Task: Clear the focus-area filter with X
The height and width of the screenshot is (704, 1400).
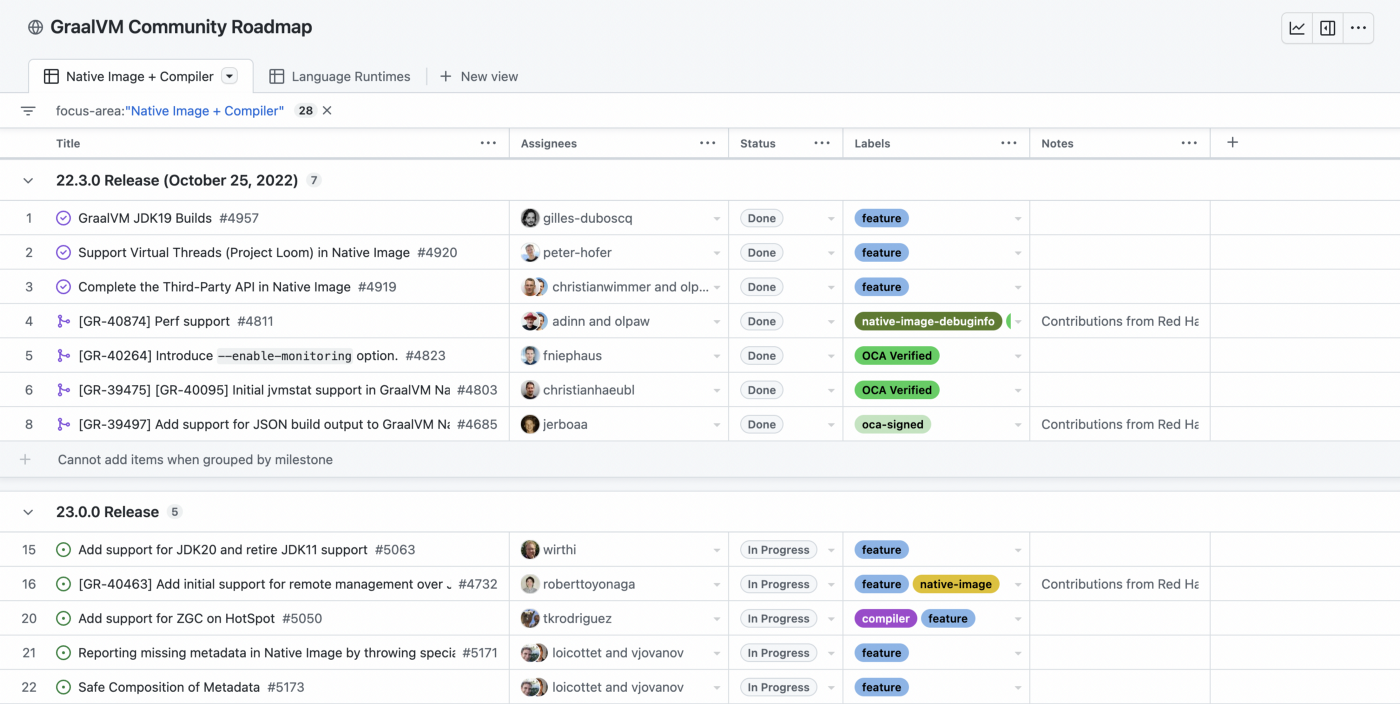Action: click(x=327, y=111)
